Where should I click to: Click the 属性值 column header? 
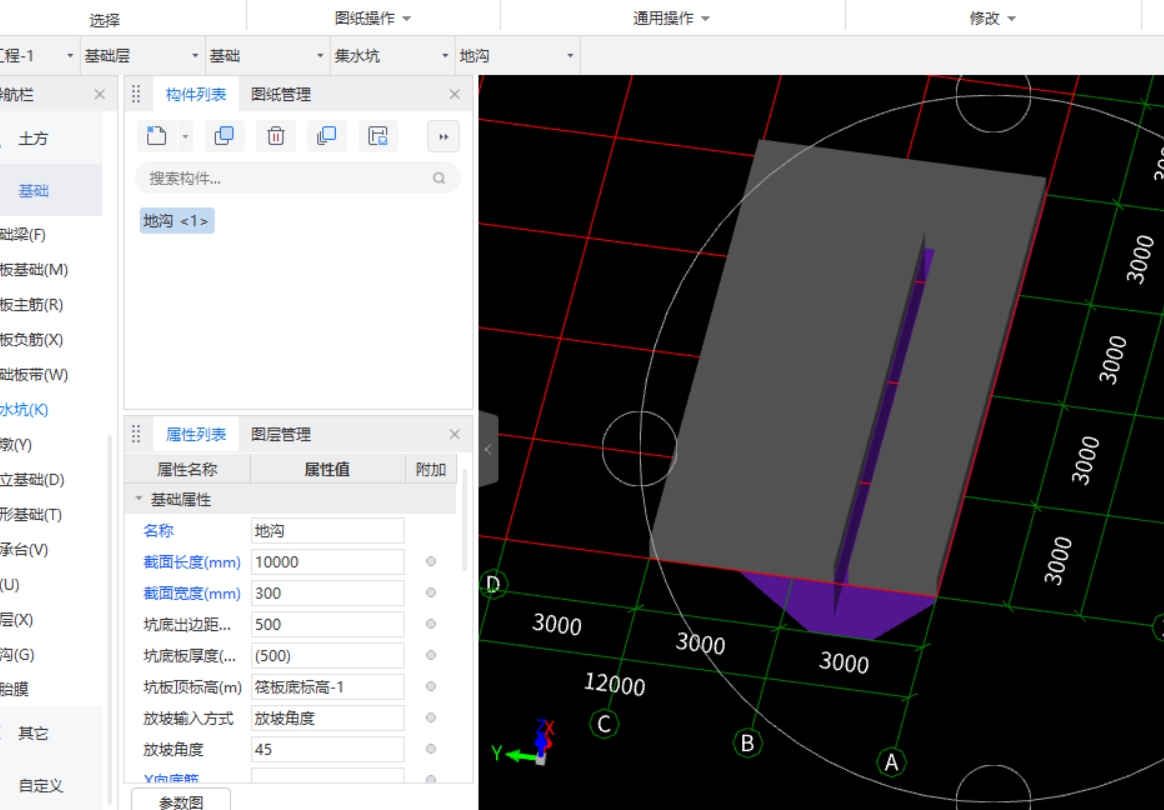(x=327, y=469)
